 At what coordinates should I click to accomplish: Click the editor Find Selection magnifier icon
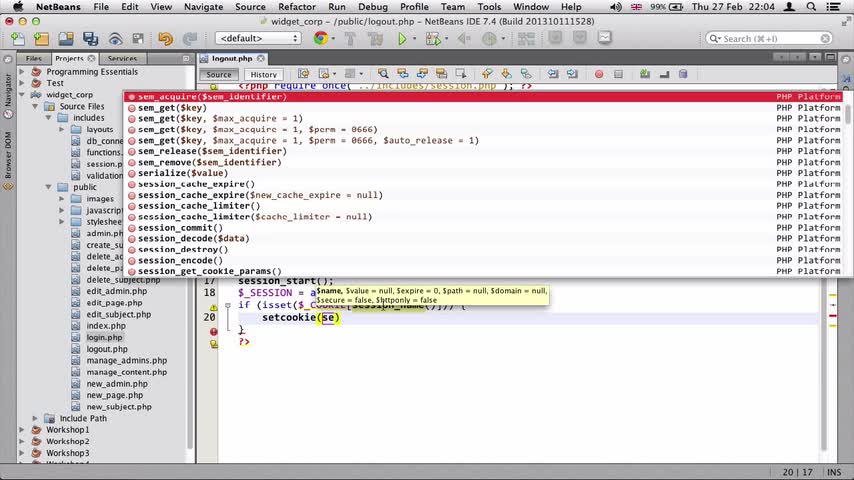pos(383,74)
